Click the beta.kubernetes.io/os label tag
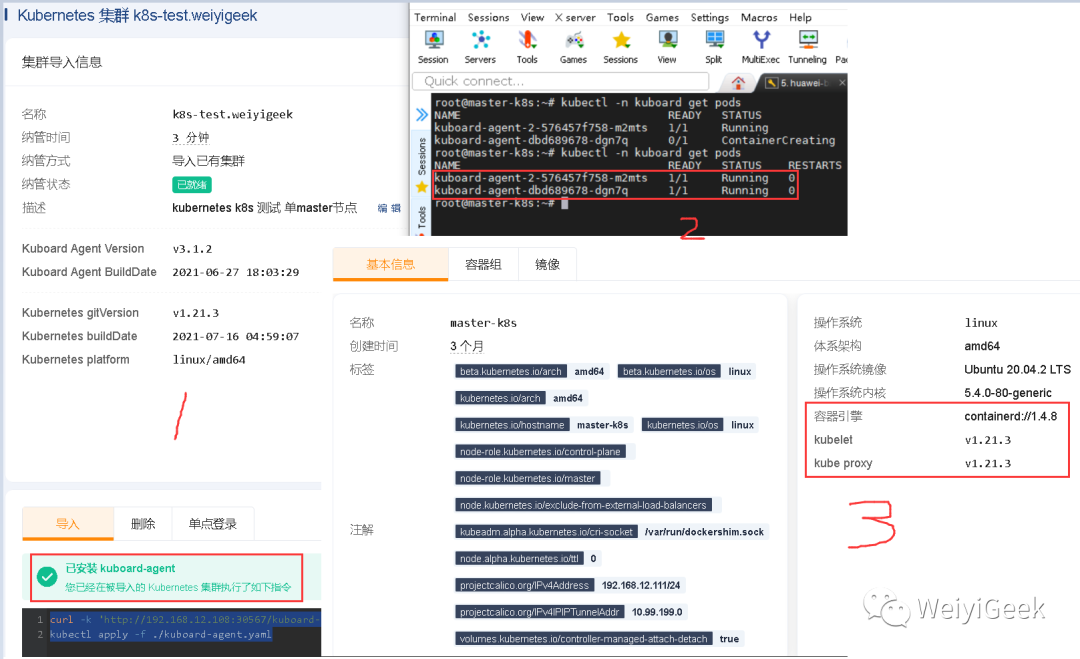Viewport: 1080px width, 659px height. (x=669, y=371)
